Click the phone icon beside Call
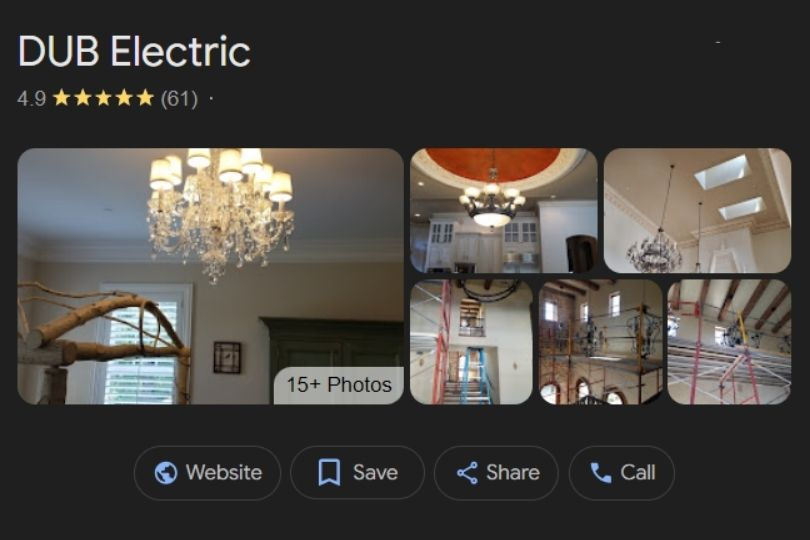Viewport: 810px width, 540px height. pyautogui.click(x=601, y=472)
